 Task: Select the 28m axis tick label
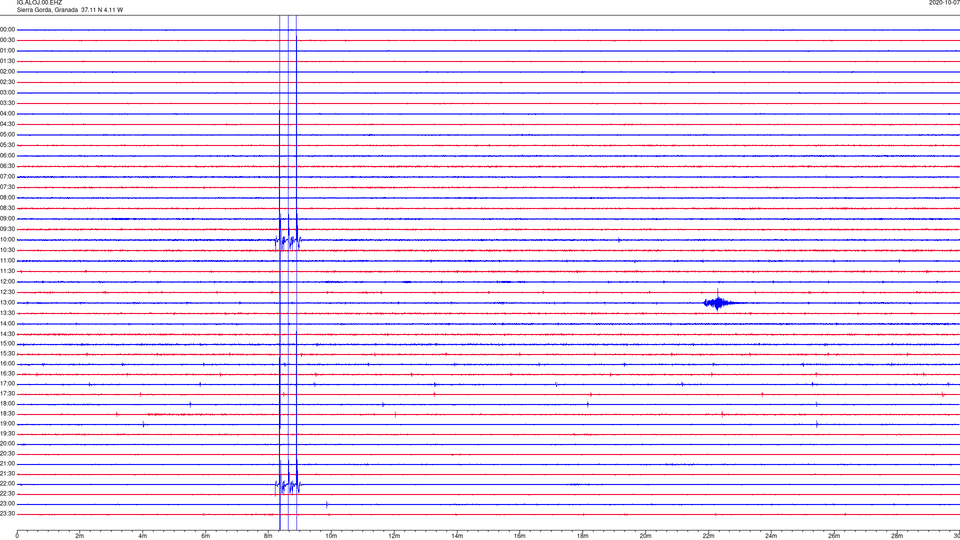[x=897, y=536]
